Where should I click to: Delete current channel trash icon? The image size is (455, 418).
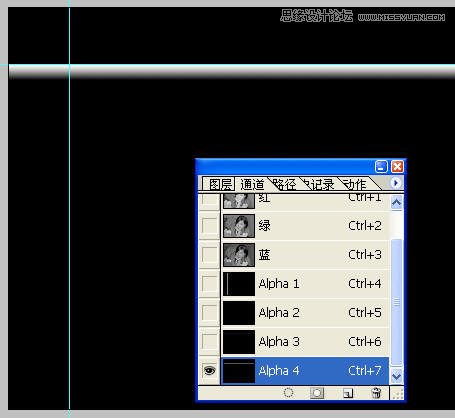376,393
